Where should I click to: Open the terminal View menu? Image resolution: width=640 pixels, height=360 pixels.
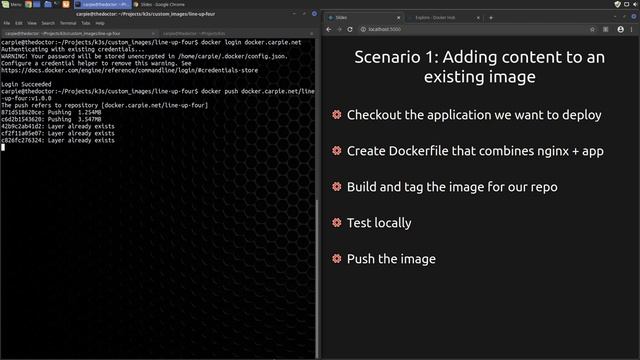32,23
